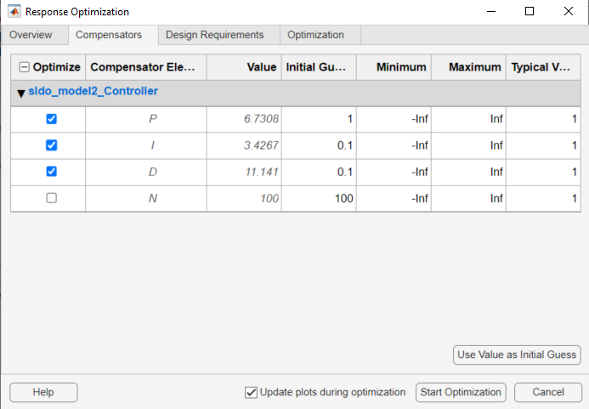Collapse the sldo_model2_Controller group arrow

[21, 93]
